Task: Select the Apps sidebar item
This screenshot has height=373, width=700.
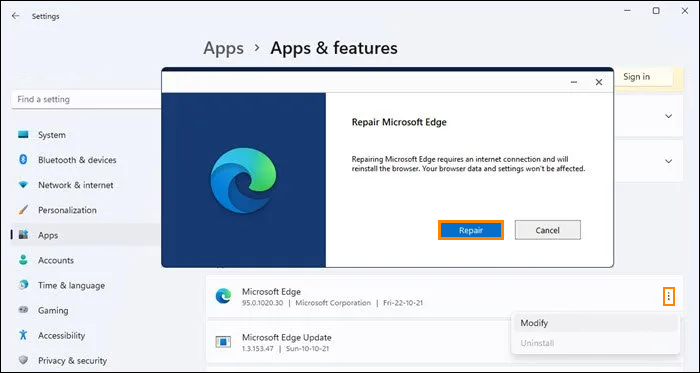Action: click(85, 235)
